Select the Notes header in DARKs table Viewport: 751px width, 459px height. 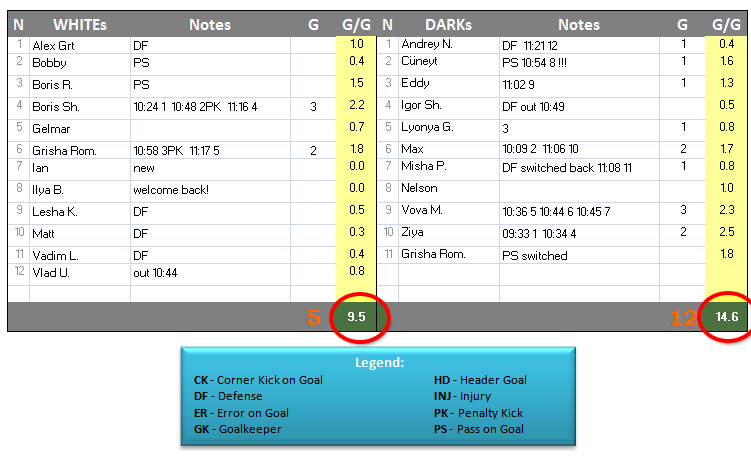coord(579,24)
